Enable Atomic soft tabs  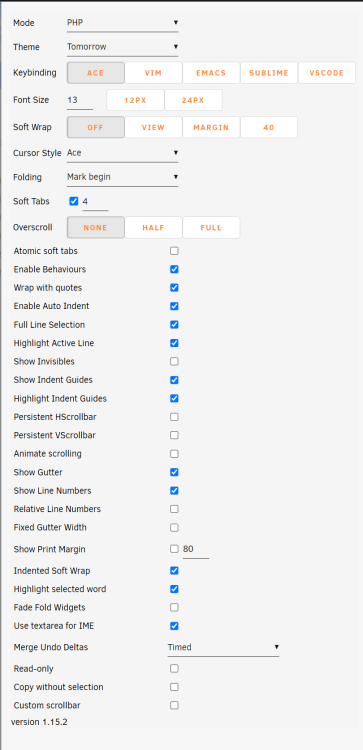tap(175, 251)
